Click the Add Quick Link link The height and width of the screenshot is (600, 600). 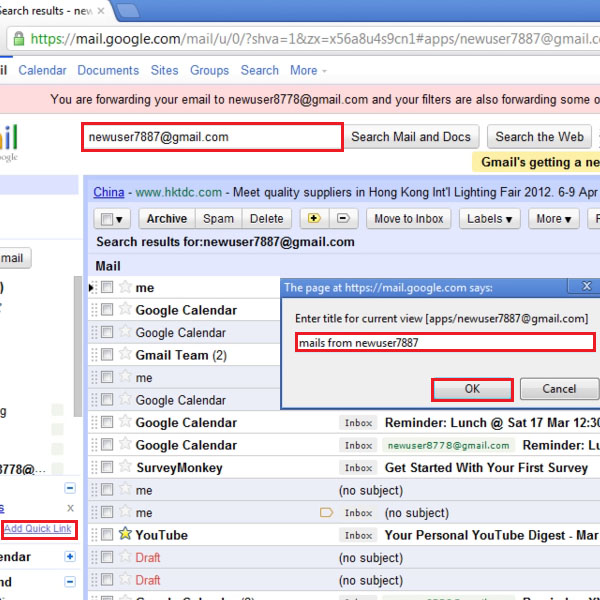(38, 528)
